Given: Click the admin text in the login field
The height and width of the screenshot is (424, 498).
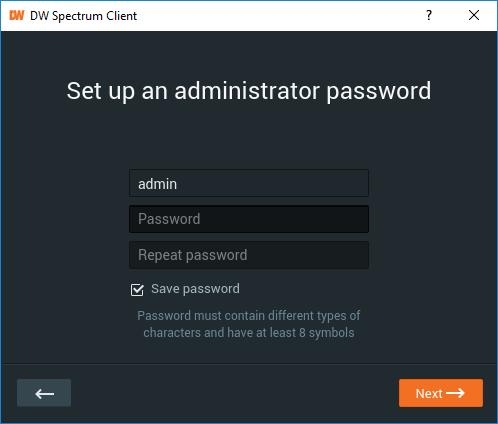Looking at the screenshot, I should (x=157, y=184).
